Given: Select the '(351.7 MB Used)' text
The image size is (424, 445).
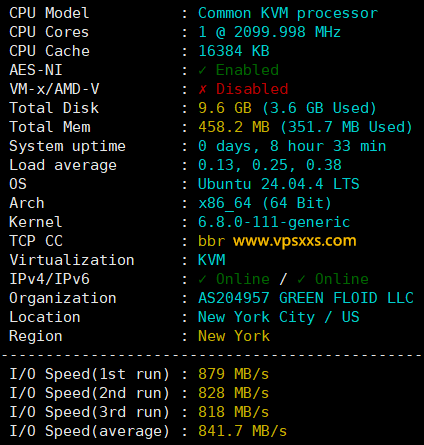Looking at the screenshot, I should pyautogui.click(x=346, y=127).
